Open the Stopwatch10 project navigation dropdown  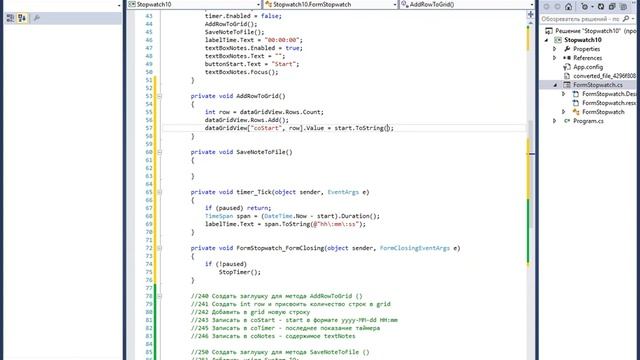click(194, 4)
